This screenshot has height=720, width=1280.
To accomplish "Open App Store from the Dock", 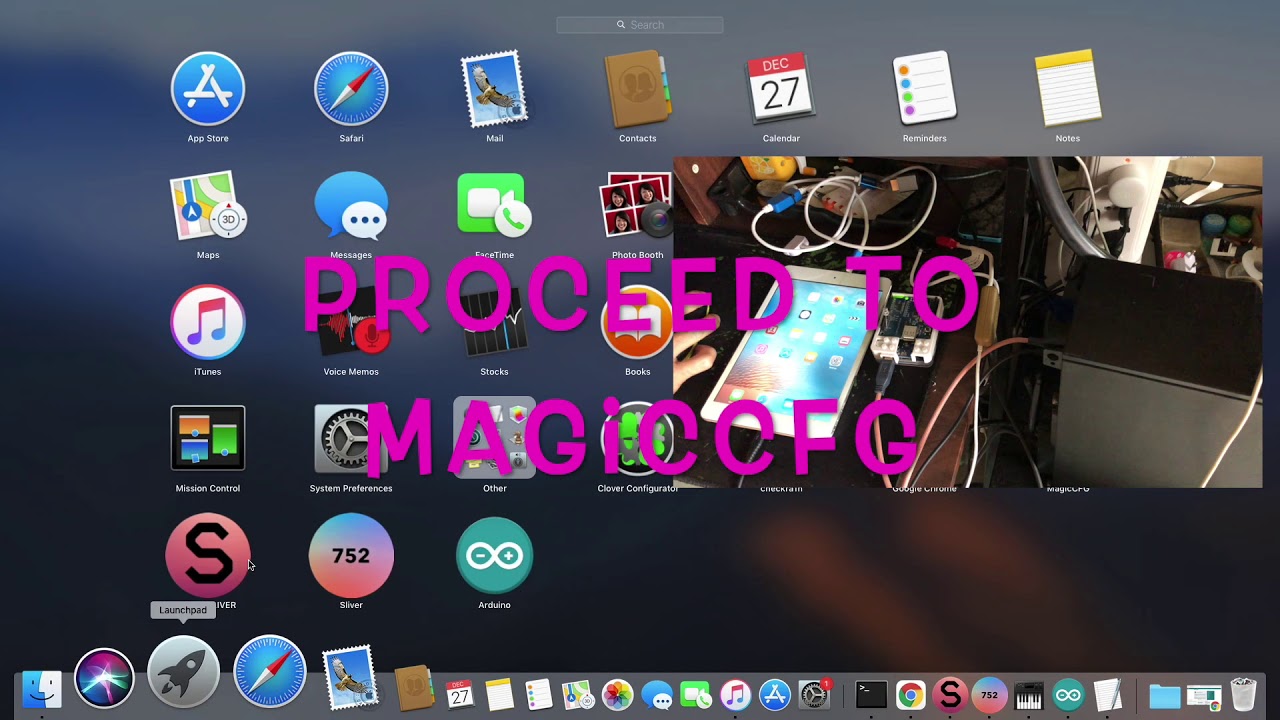I will pyautogui.click(x=775, y=694).
